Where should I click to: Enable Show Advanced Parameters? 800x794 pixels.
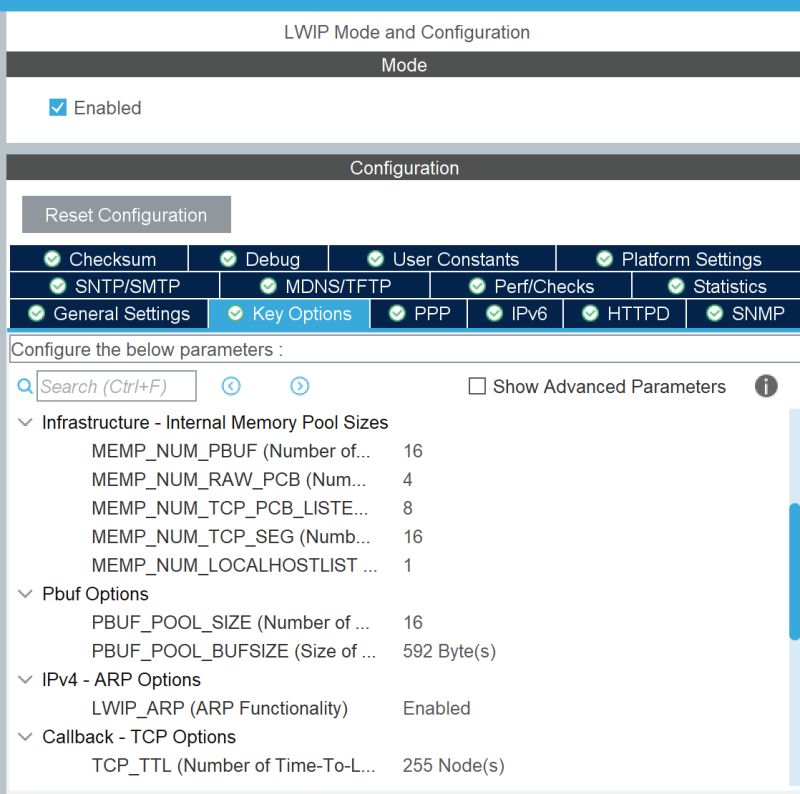pyautogui.click(x=477, y=386)
